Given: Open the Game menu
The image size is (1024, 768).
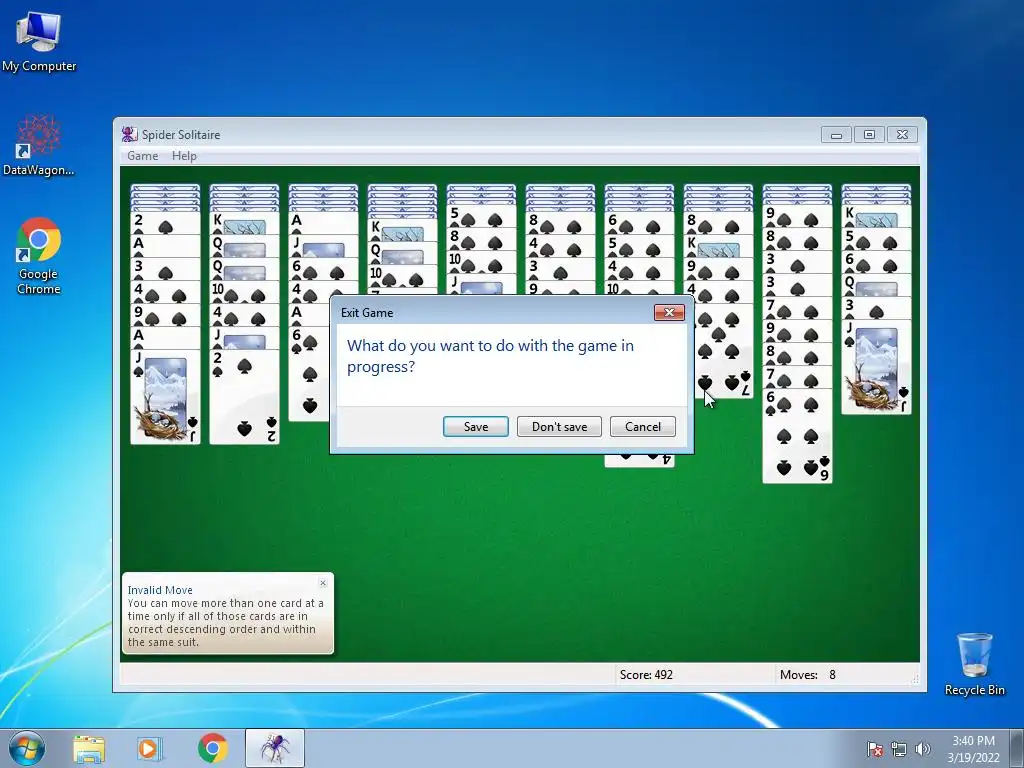Looking at the screenshot, I should click(x=142, y=155).
